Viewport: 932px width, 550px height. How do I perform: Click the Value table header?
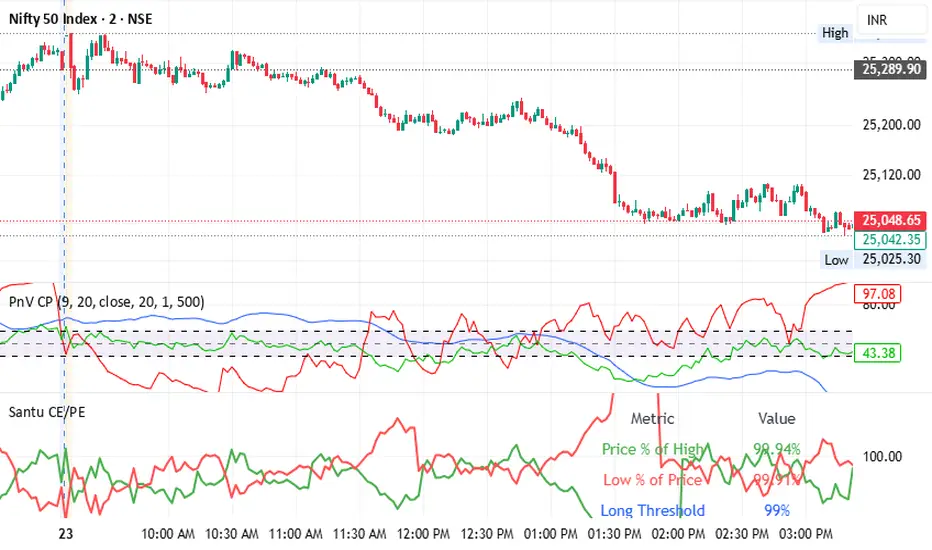776,419
